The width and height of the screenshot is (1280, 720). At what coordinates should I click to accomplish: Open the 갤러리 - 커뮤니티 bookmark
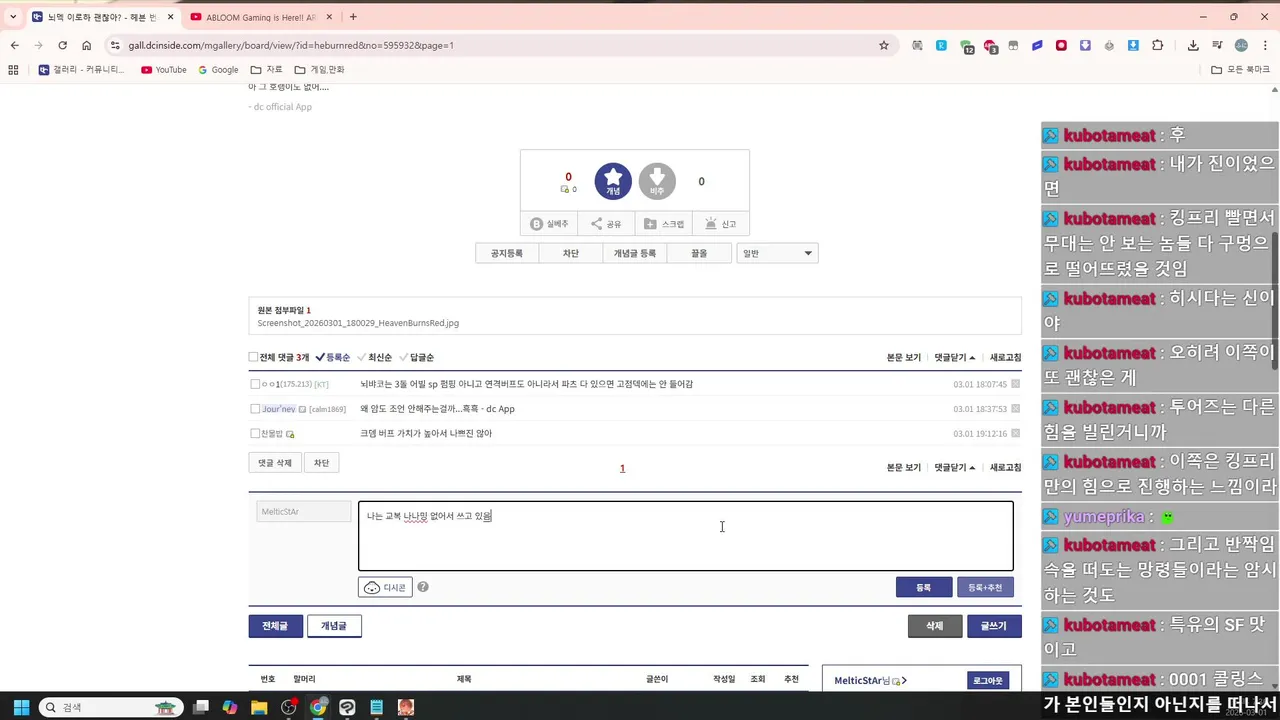[x=81, y=70]
